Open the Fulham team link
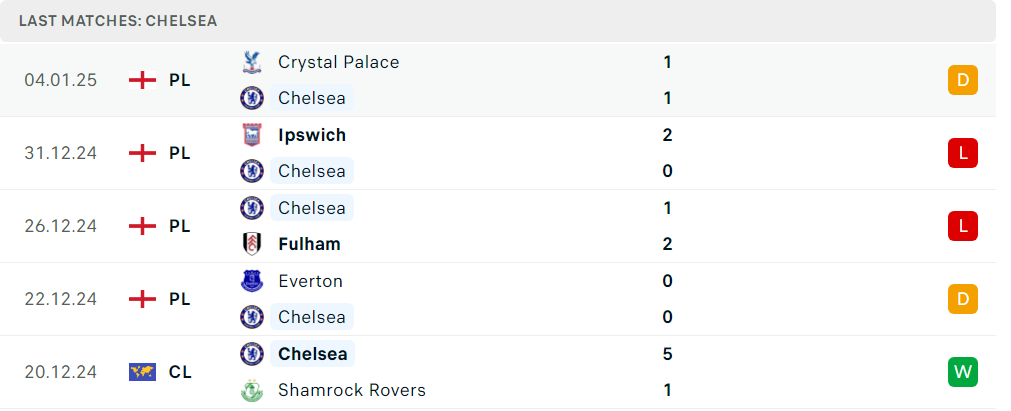This screenshot has height=411, width=1011. (309, 244)
